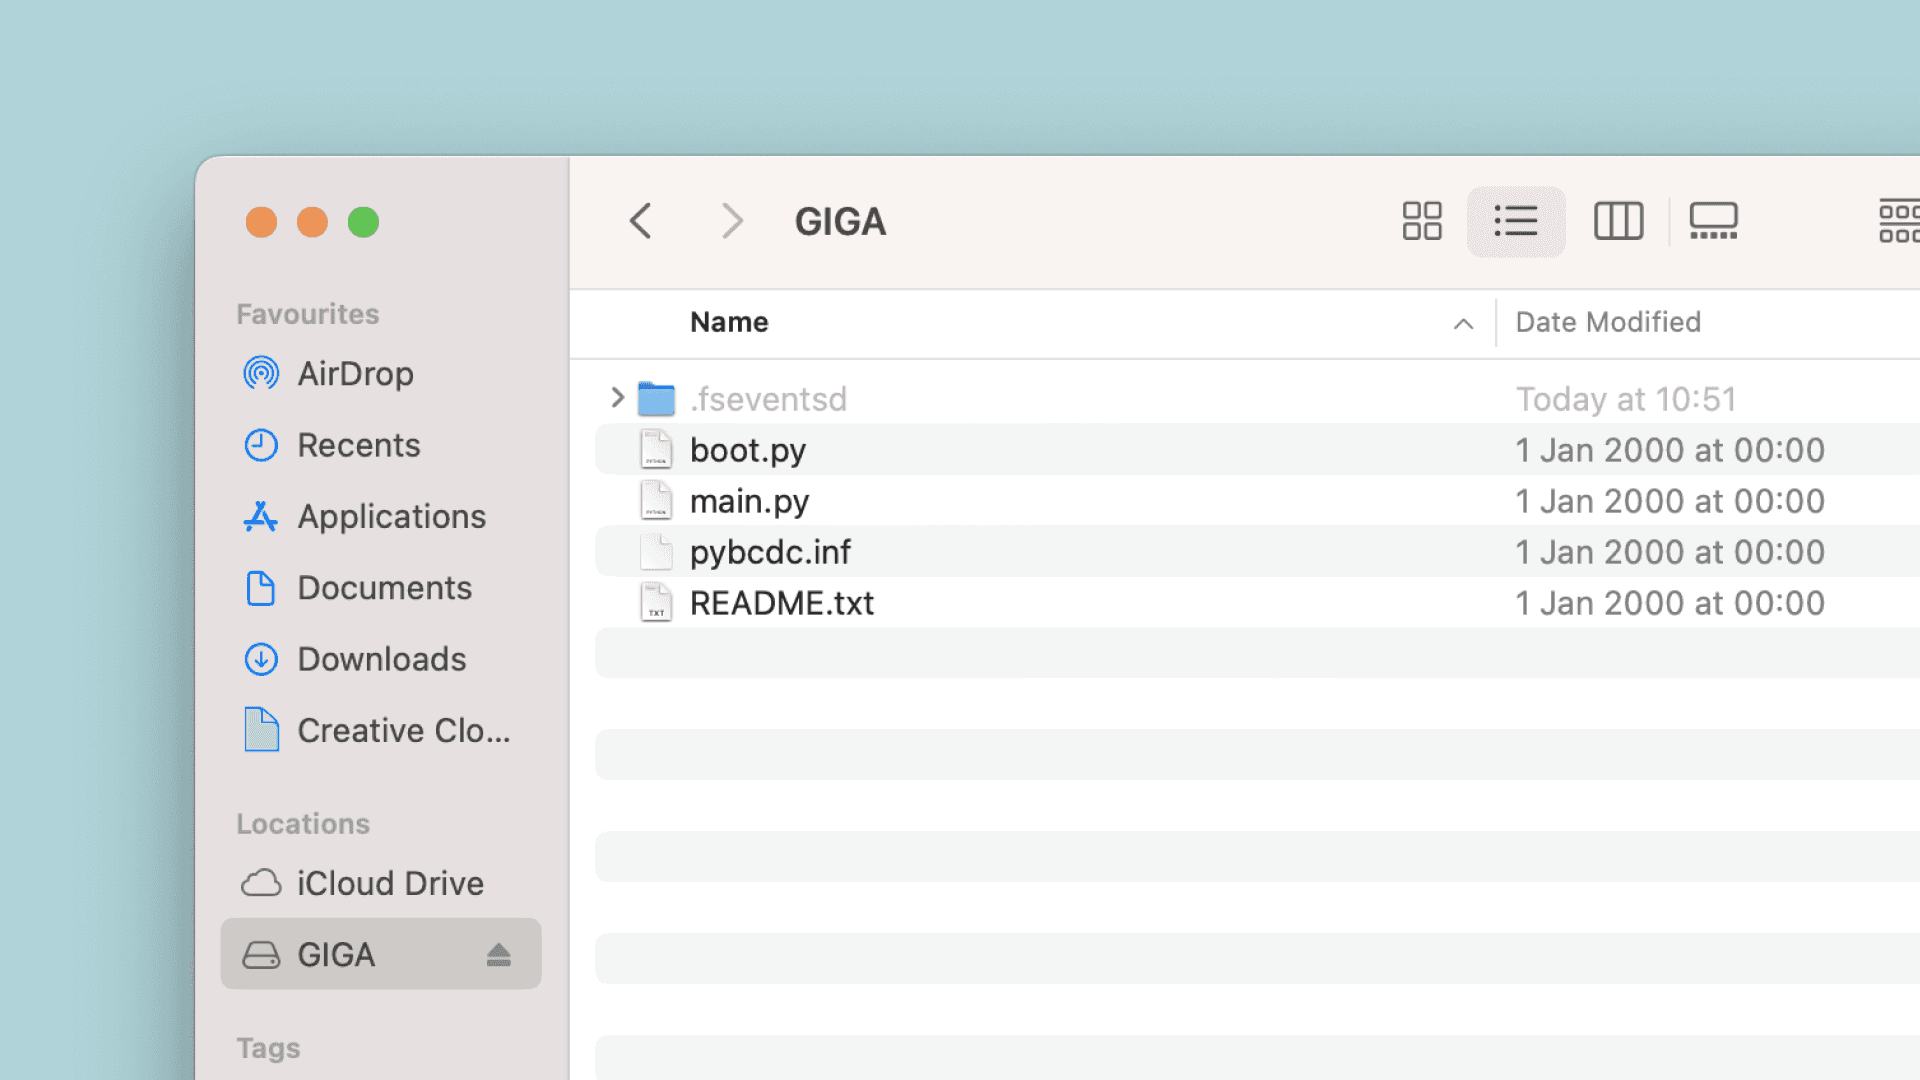Open iCloud Drive location
The height and width of the screenshot is (1080, 1920).
pos(389,883)
